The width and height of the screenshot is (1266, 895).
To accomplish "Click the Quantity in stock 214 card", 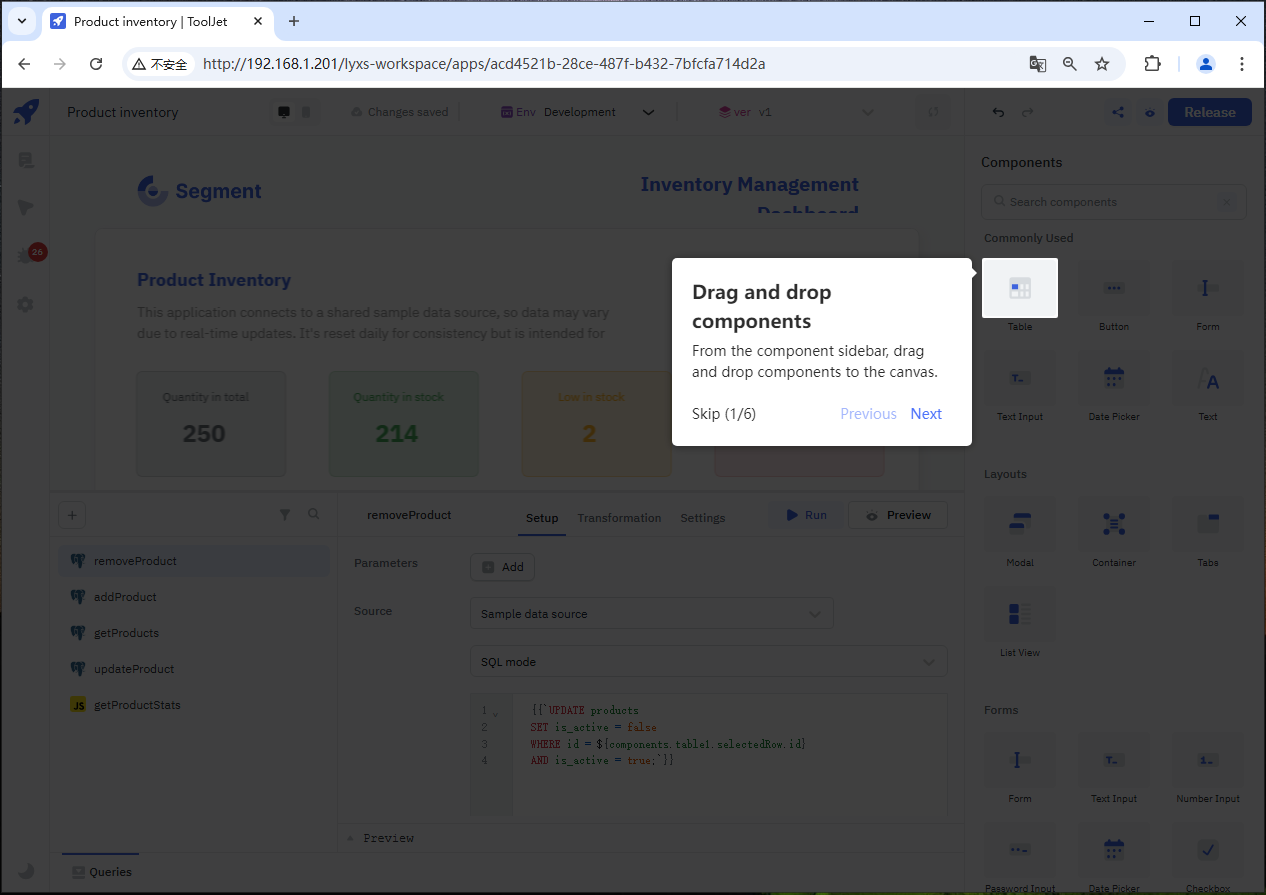I will click(403, 424).
